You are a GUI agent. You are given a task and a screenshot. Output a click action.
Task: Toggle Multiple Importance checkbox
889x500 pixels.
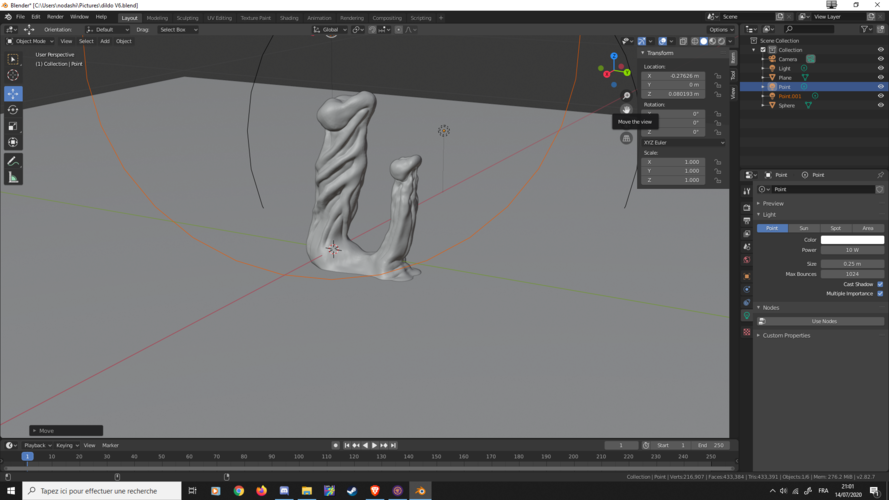(x=880, y=294)
